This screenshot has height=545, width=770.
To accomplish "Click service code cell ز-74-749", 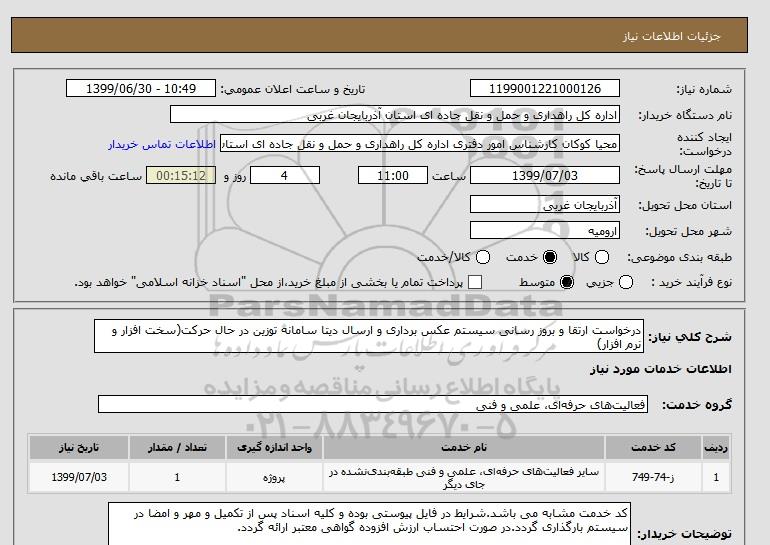I will pyautogui.click(x=653, y=477).
